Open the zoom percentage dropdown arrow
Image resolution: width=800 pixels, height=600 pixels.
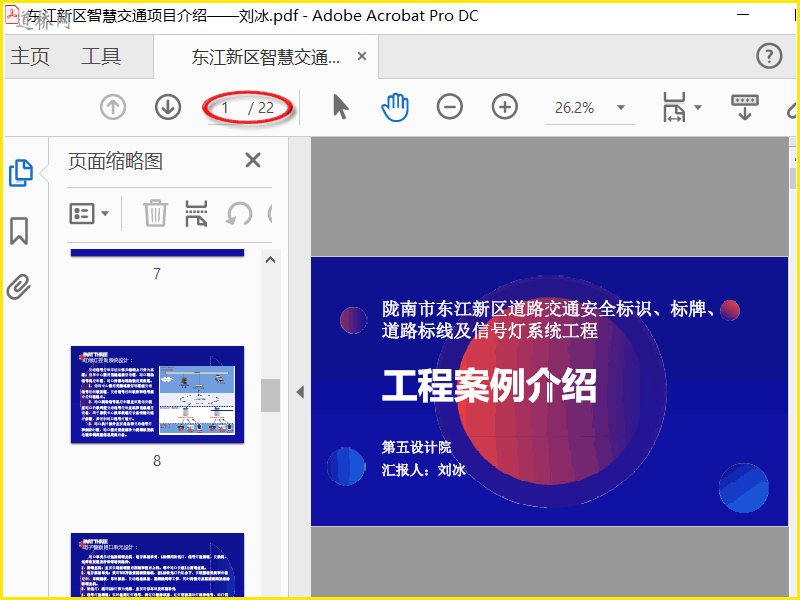(621, 108)
